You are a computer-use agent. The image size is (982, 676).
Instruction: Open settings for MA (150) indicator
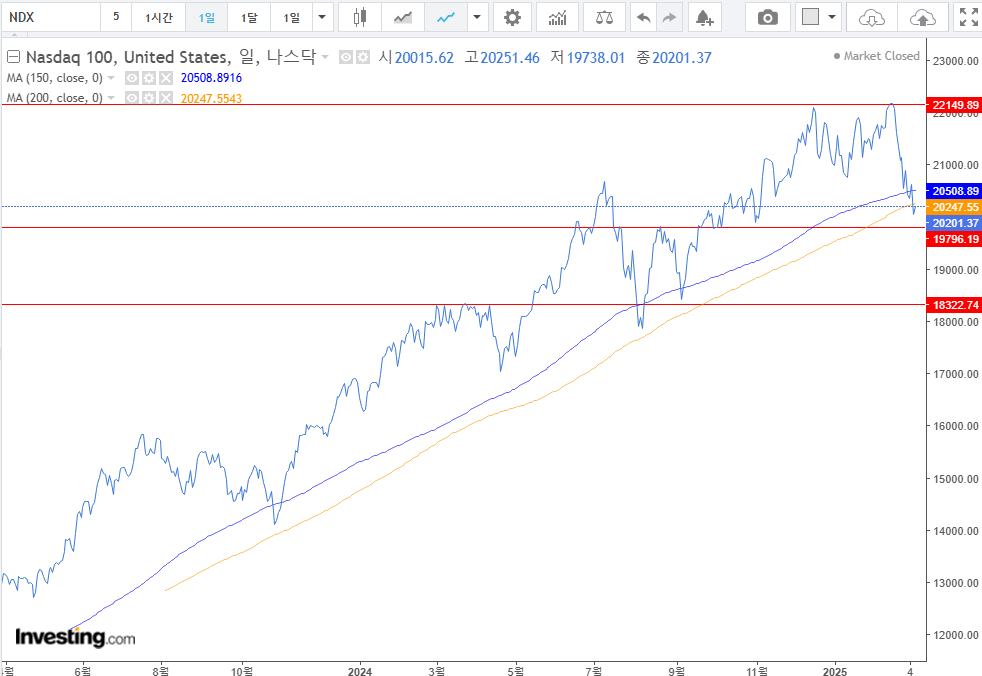[x=148, y=78]
